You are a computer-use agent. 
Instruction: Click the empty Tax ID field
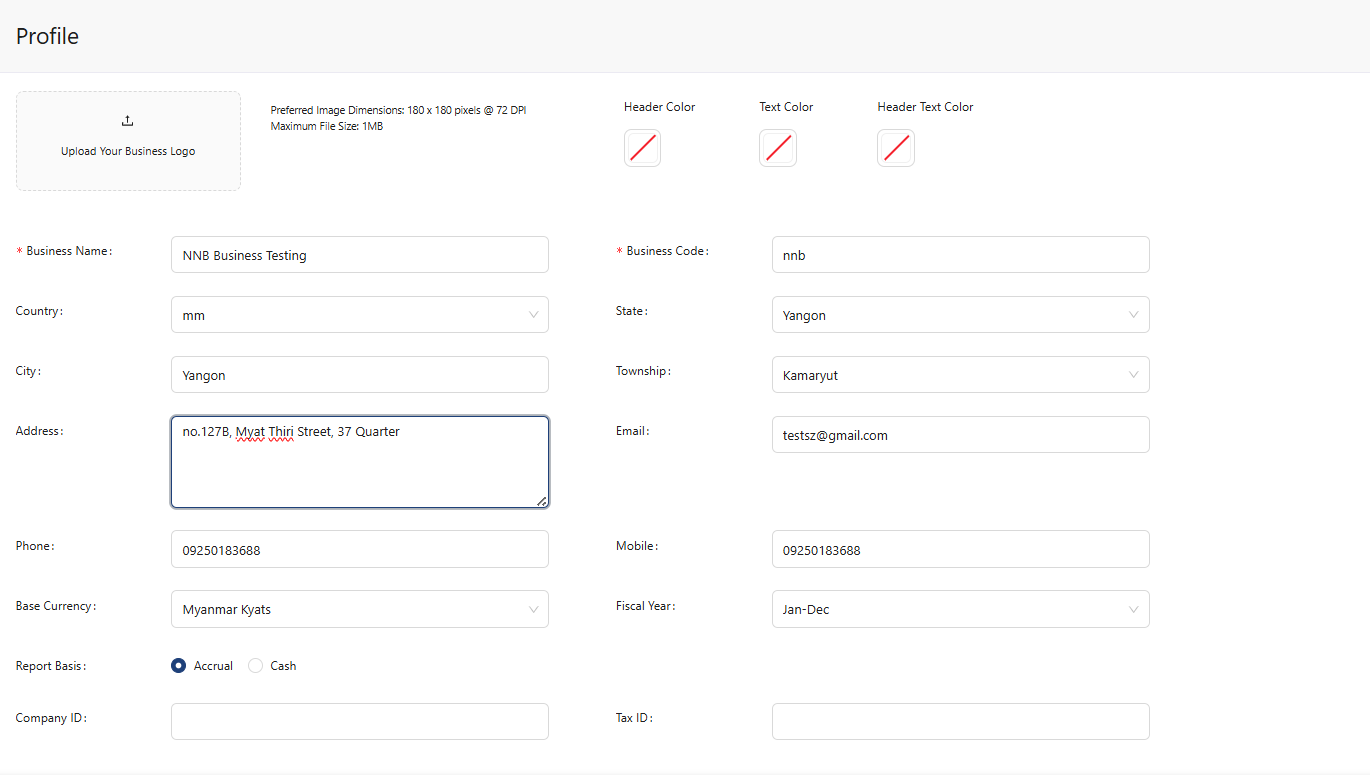pos(959,721)
